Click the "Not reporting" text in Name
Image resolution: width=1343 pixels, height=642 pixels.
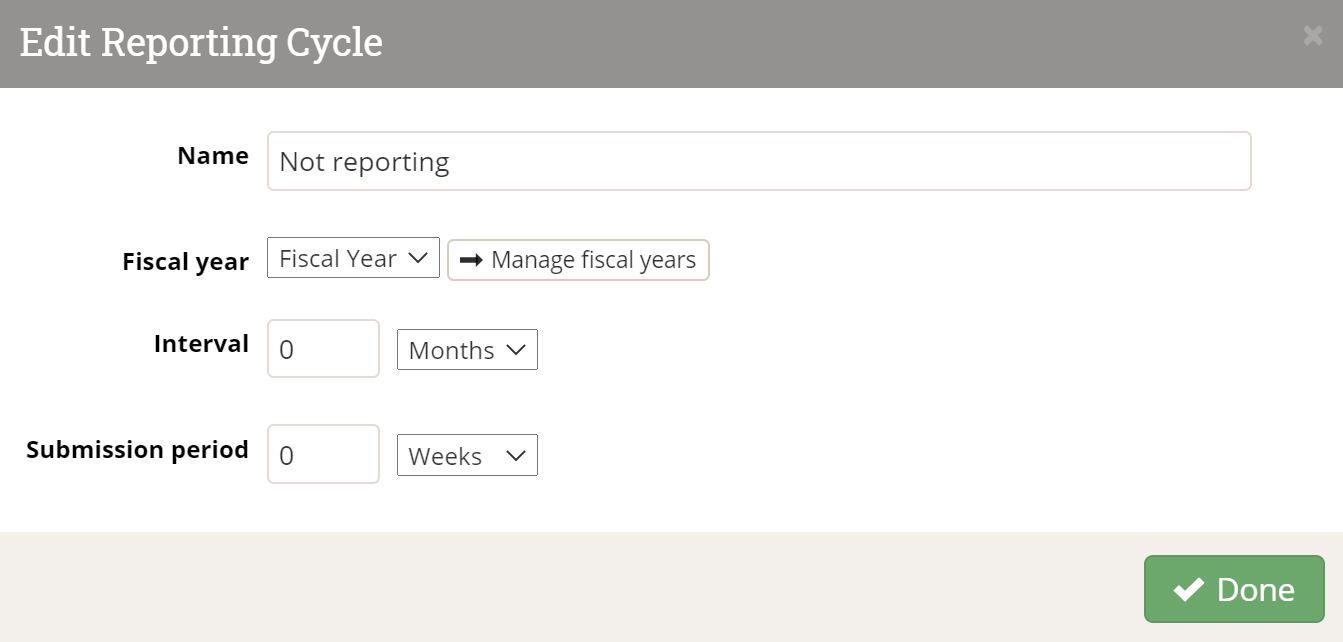point(364,162)
